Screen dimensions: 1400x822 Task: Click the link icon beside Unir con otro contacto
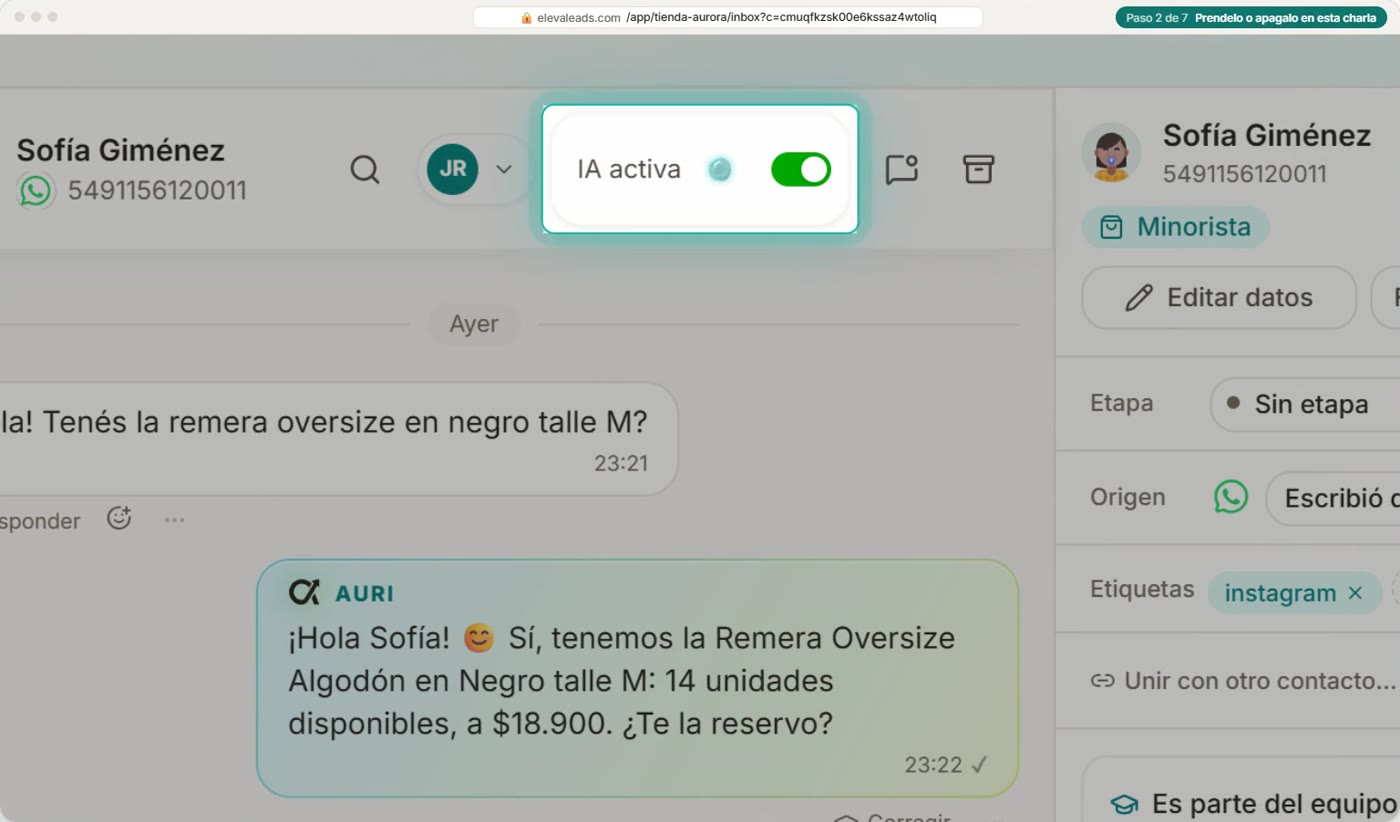[x=1102, y=681]
